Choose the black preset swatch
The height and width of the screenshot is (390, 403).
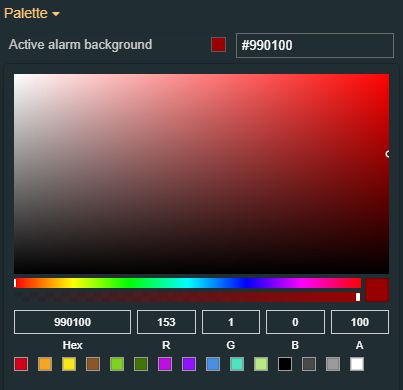(x=285, y=364)
